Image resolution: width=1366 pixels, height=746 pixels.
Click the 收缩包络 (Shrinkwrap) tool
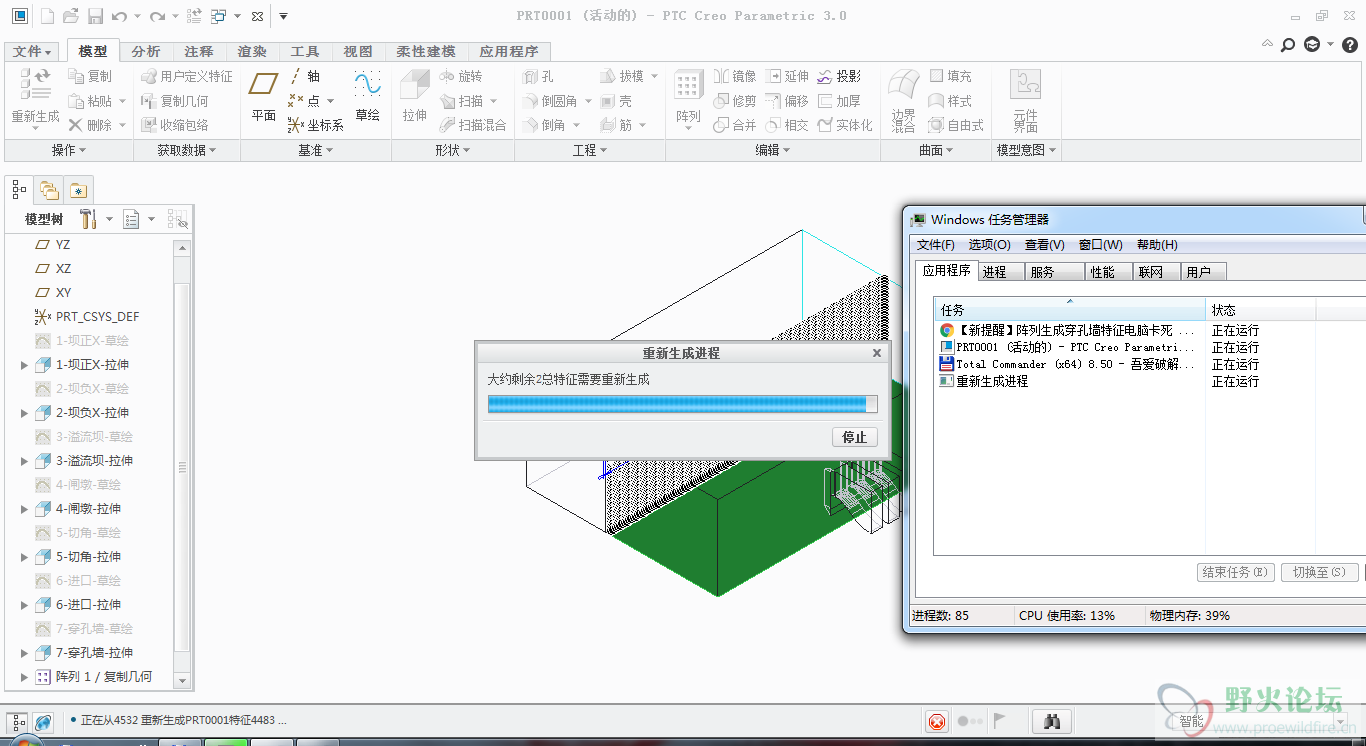175,125
